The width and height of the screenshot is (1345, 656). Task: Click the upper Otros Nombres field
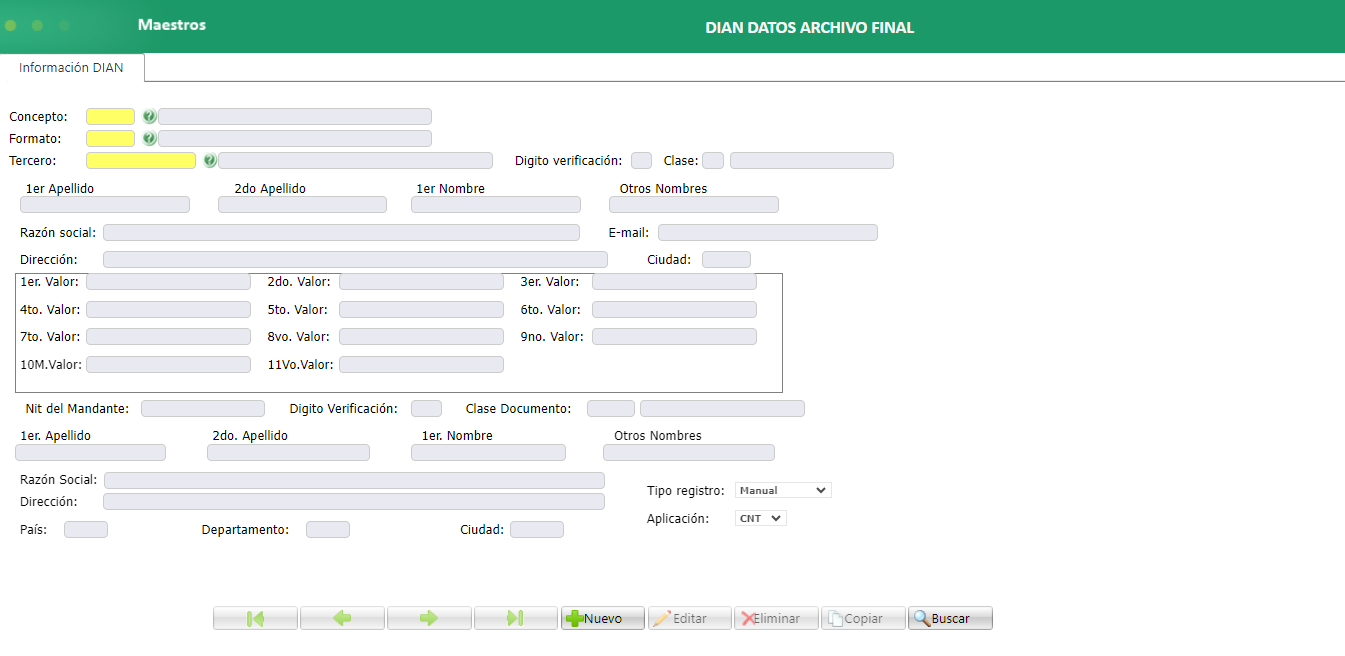[x=694, y=205]
